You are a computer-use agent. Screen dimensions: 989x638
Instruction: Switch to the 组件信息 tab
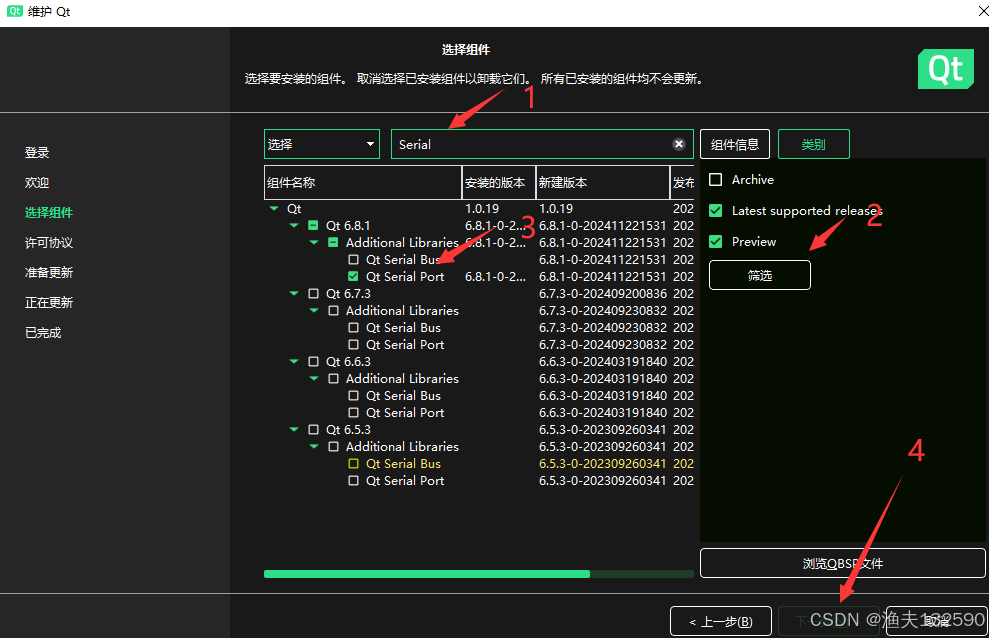tap(735, 144)
